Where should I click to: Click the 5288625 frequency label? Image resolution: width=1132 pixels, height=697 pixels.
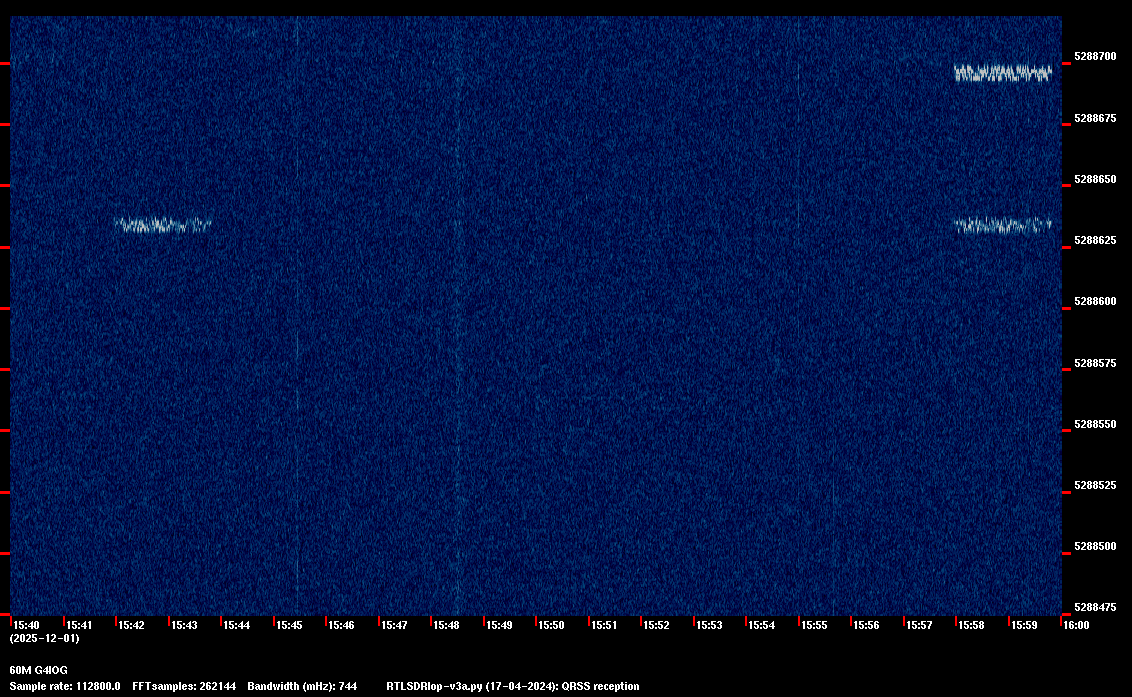1095,241
